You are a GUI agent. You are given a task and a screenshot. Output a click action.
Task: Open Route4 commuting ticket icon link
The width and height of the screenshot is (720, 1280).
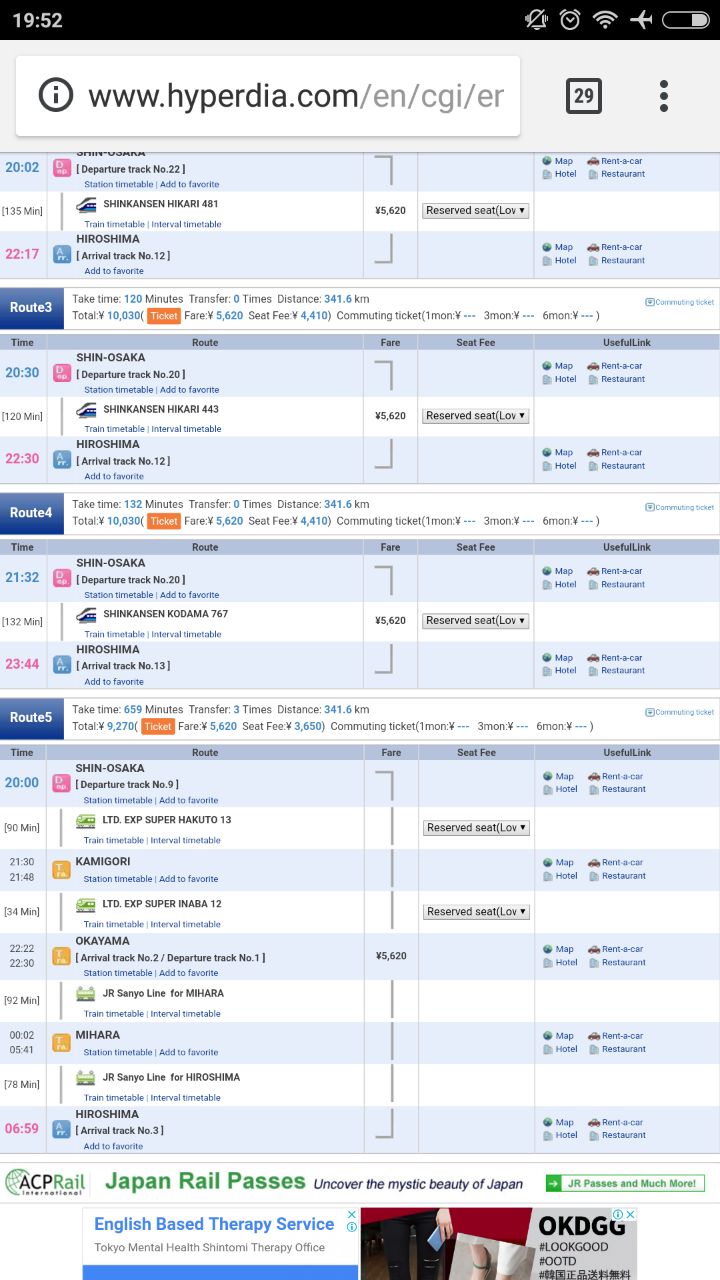pyautogui.click(x=680, y=507)
